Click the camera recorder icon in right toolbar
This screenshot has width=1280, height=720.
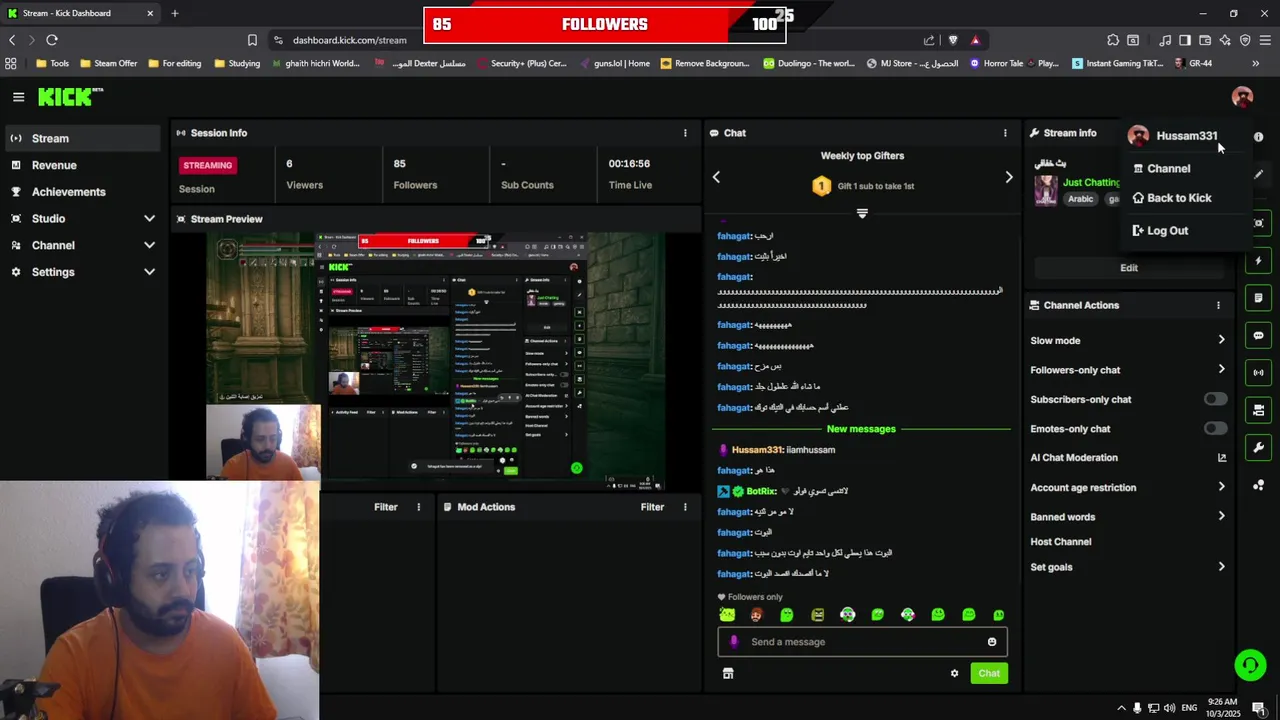point(1259,410)
